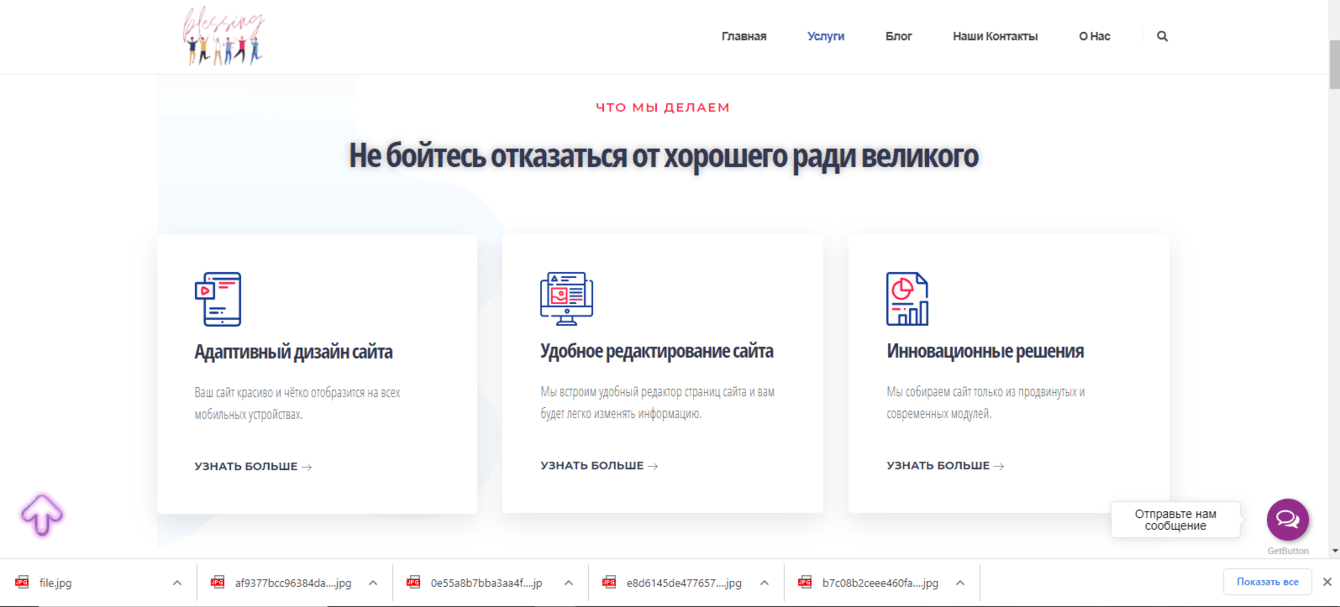Viewport: 1340px width, 607px height.
Task: Click the purple scroll-to-top arrow
Action: 42,514
